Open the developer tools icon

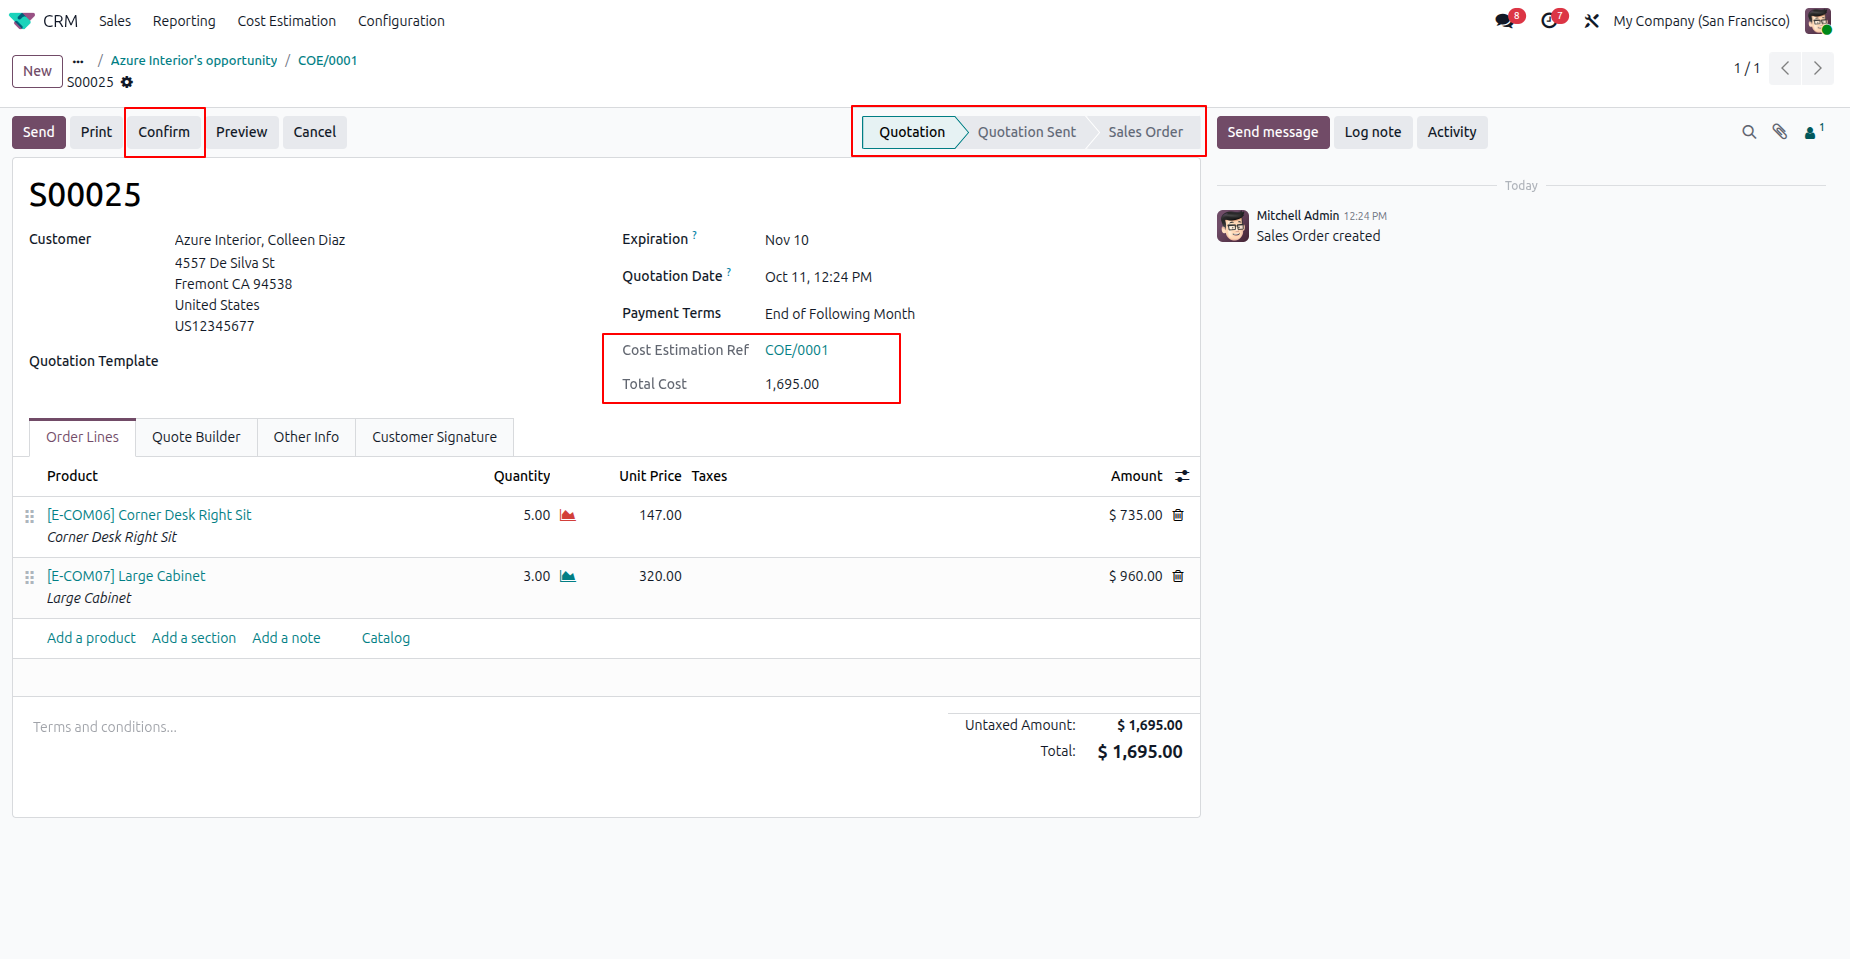[1592, 21]
